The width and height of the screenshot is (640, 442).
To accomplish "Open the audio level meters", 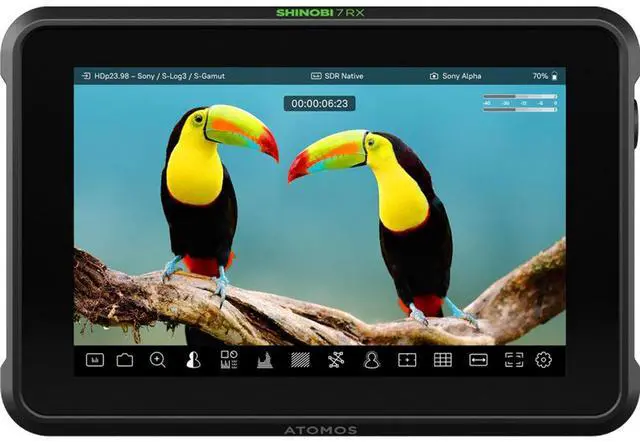I will (520, 103).
